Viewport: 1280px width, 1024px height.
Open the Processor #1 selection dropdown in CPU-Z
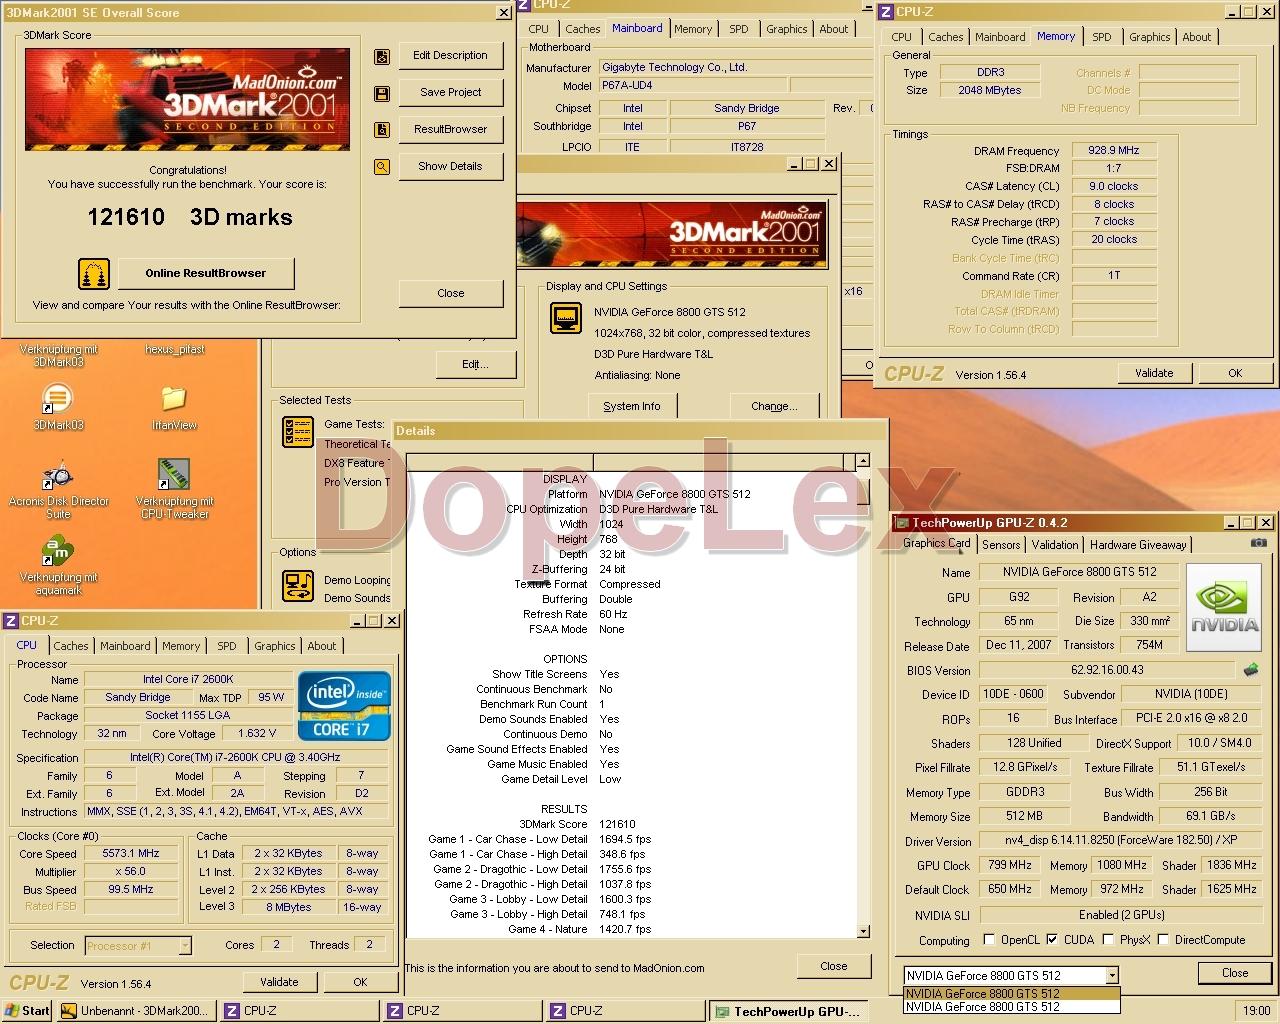tap(185, 945)
